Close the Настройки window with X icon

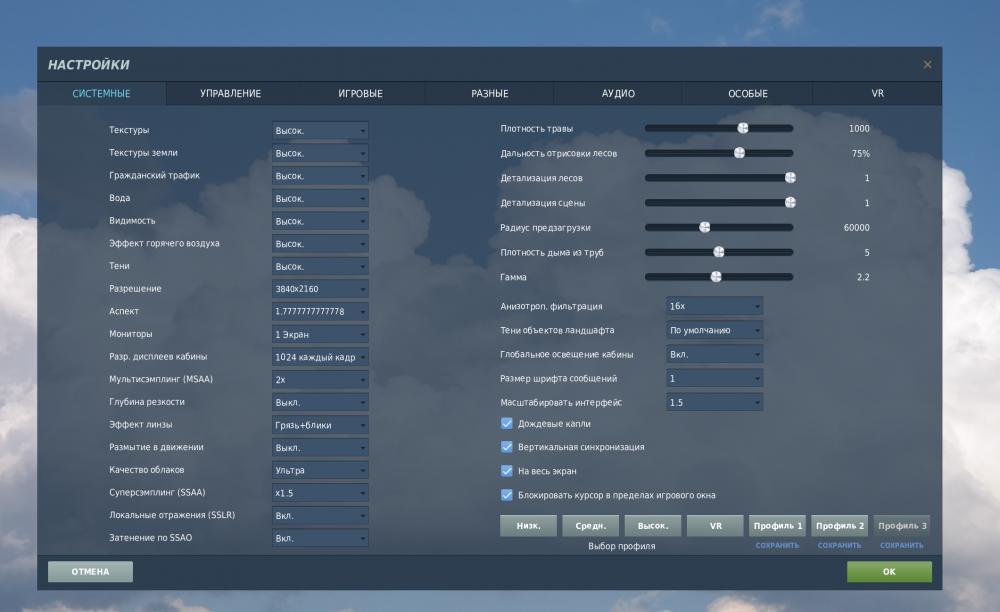click(927, 65)
